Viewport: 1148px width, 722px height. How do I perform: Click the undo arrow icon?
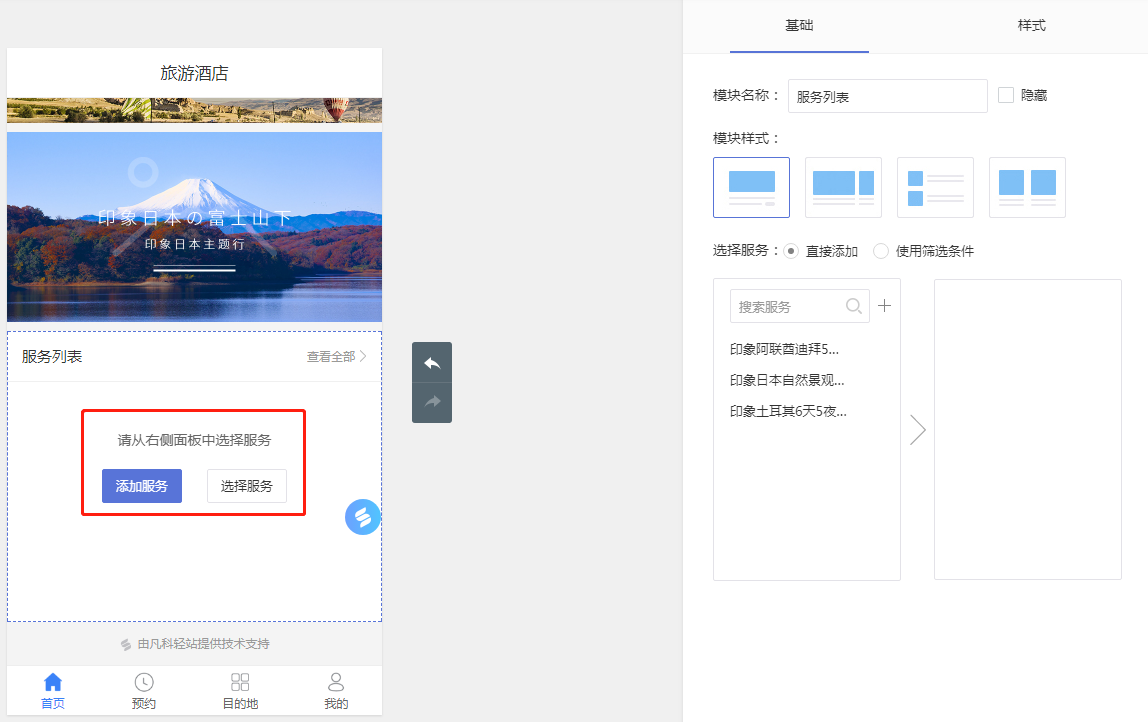coord(431,362)
